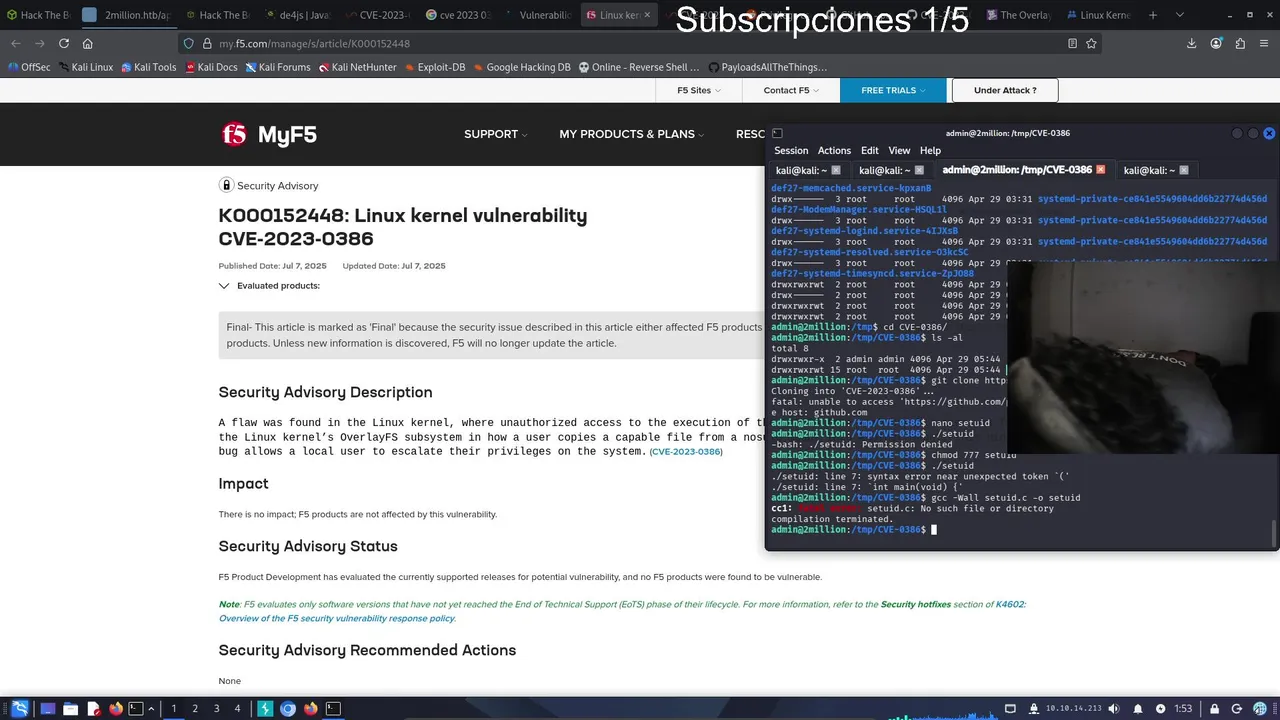
Task: Go to the Firefox home page
Action: (88, 43)
